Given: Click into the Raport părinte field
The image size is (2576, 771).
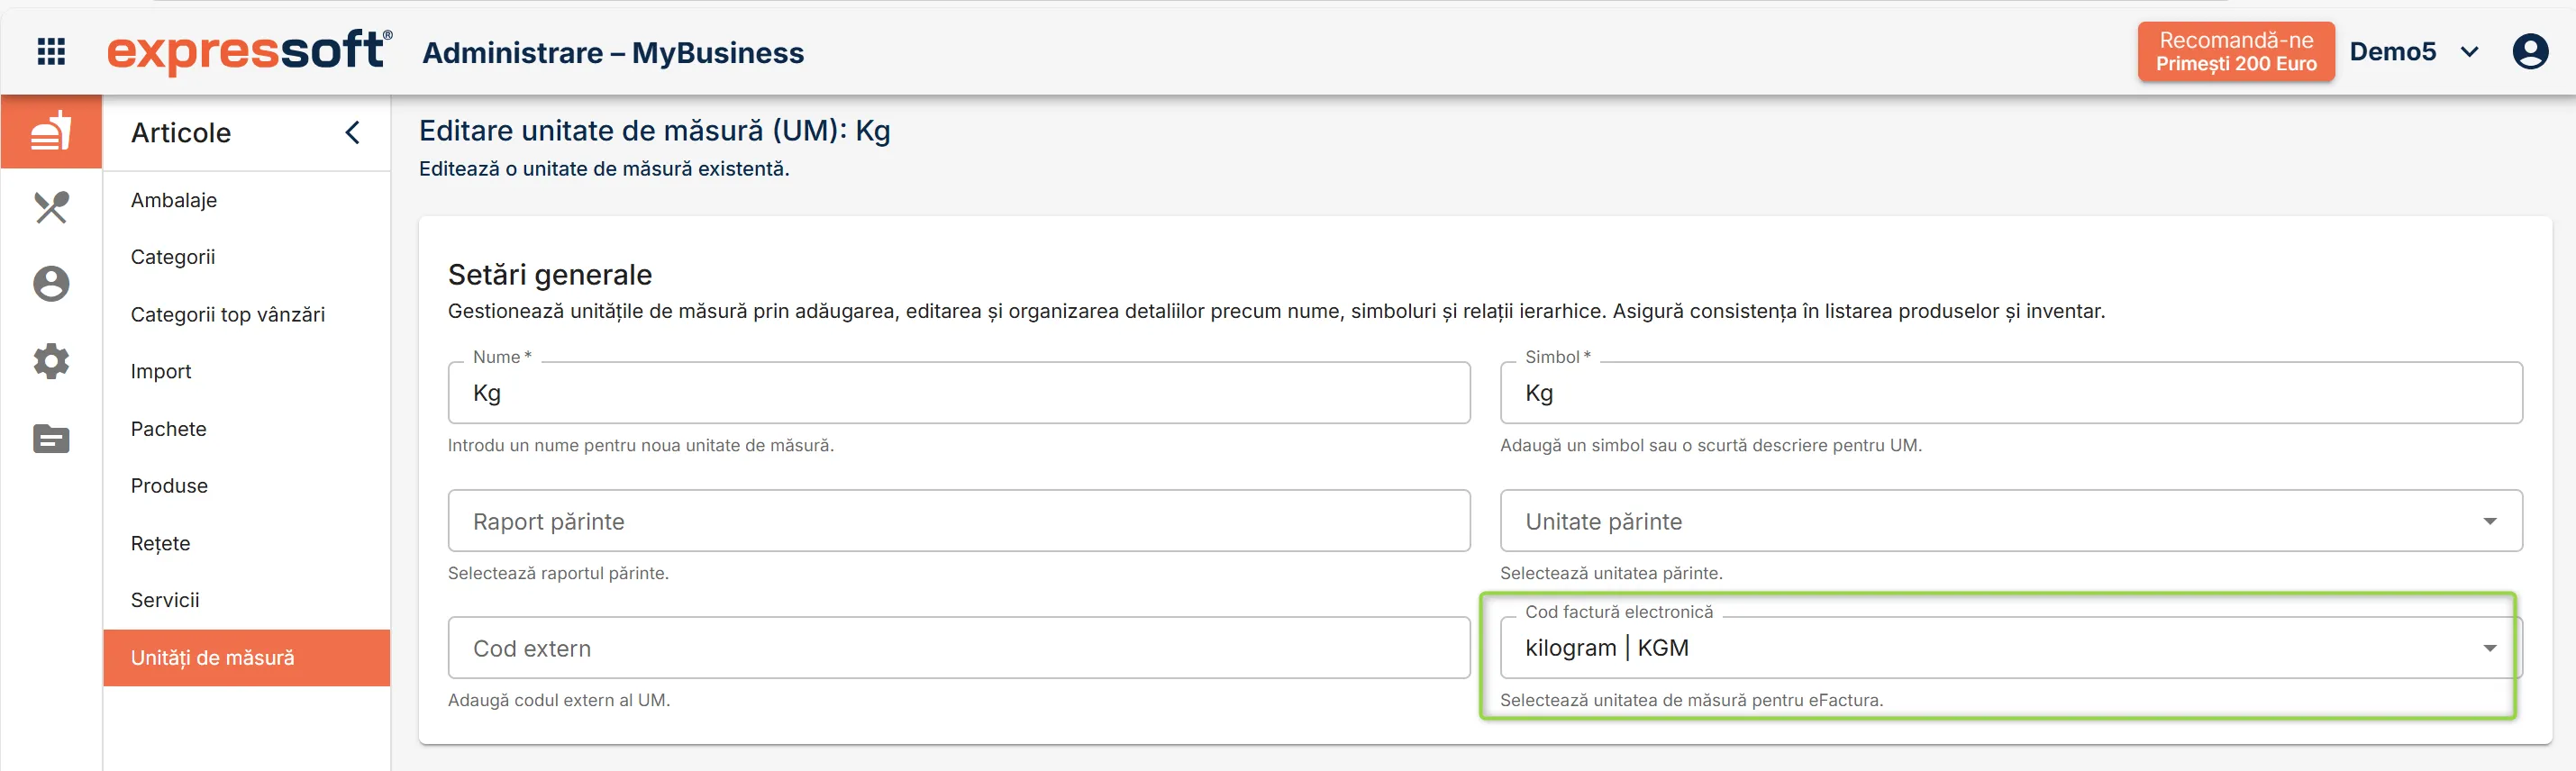Looking at the screenshot, I should tap(959, 521).
